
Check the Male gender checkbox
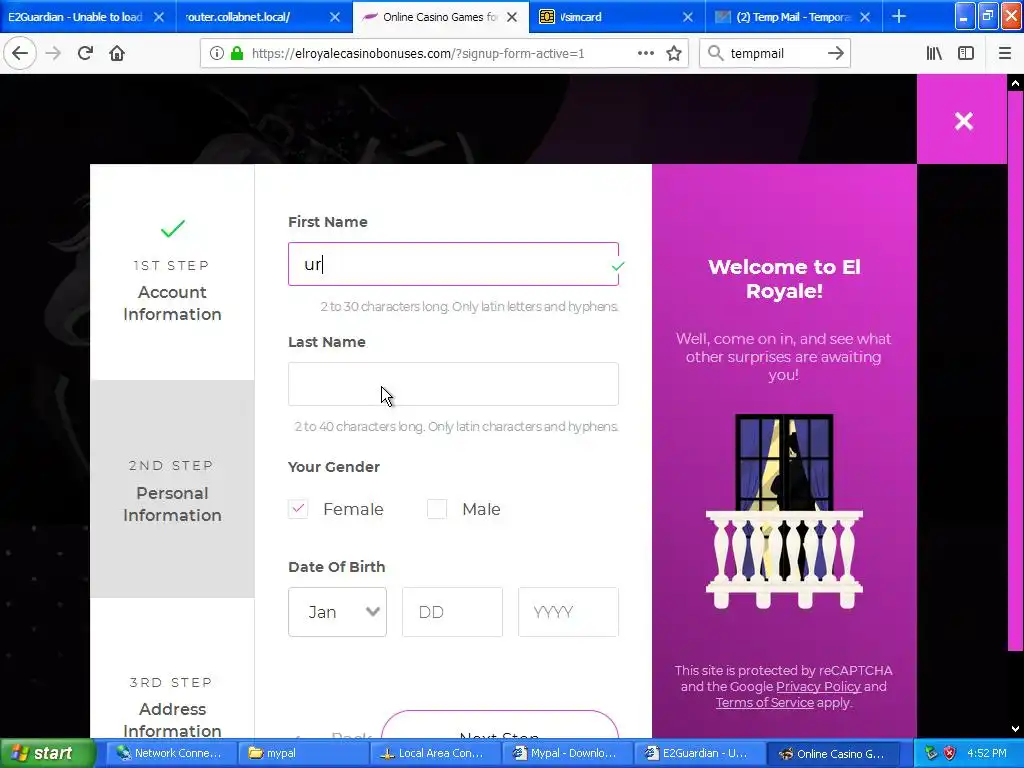pos(437,508)
